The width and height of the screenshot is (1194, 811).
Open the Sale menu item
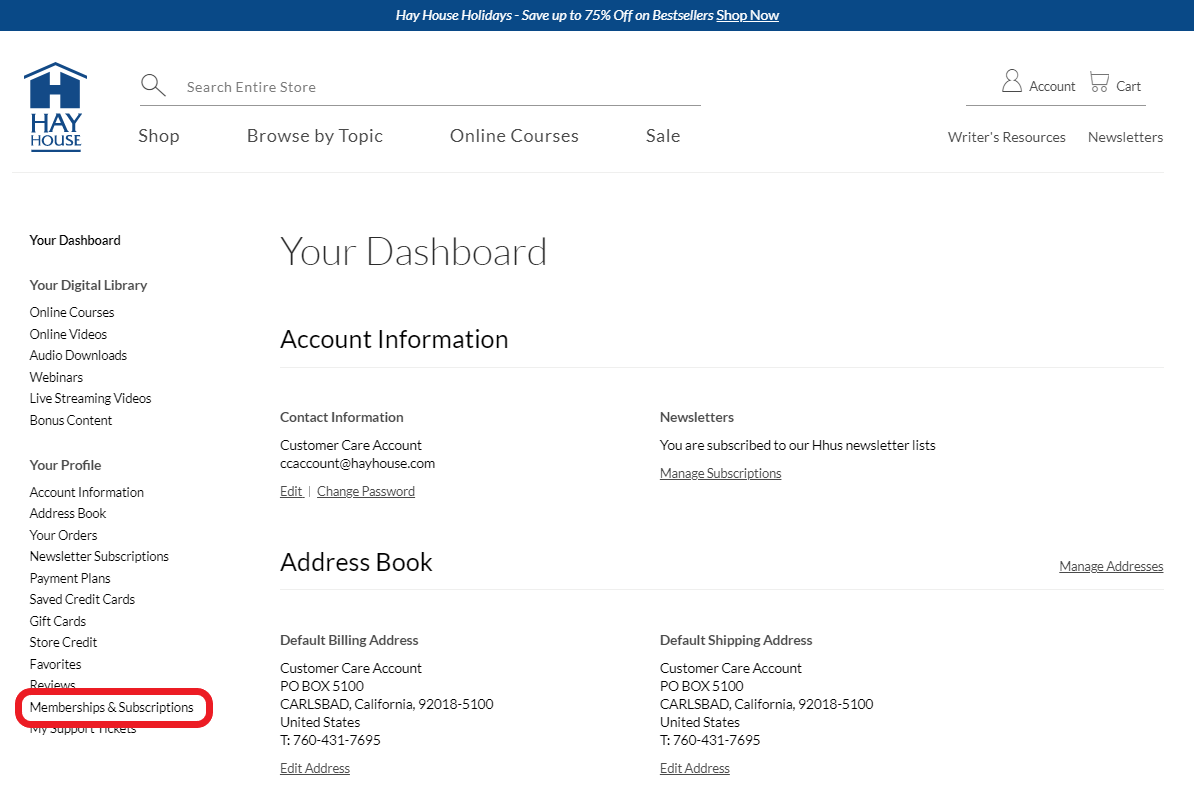coord(663,136)
